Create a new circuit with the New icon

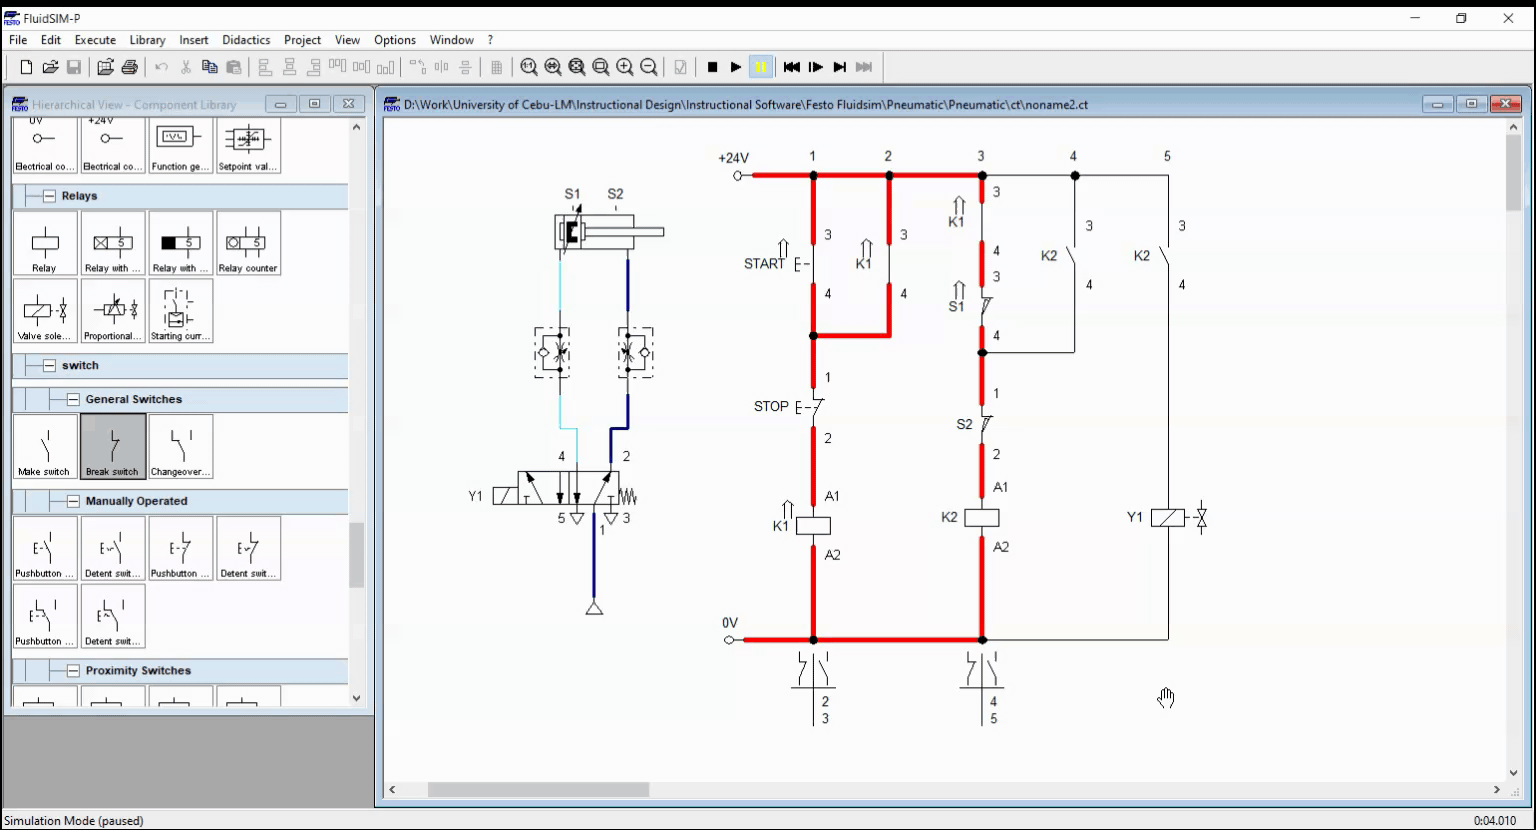26,67
